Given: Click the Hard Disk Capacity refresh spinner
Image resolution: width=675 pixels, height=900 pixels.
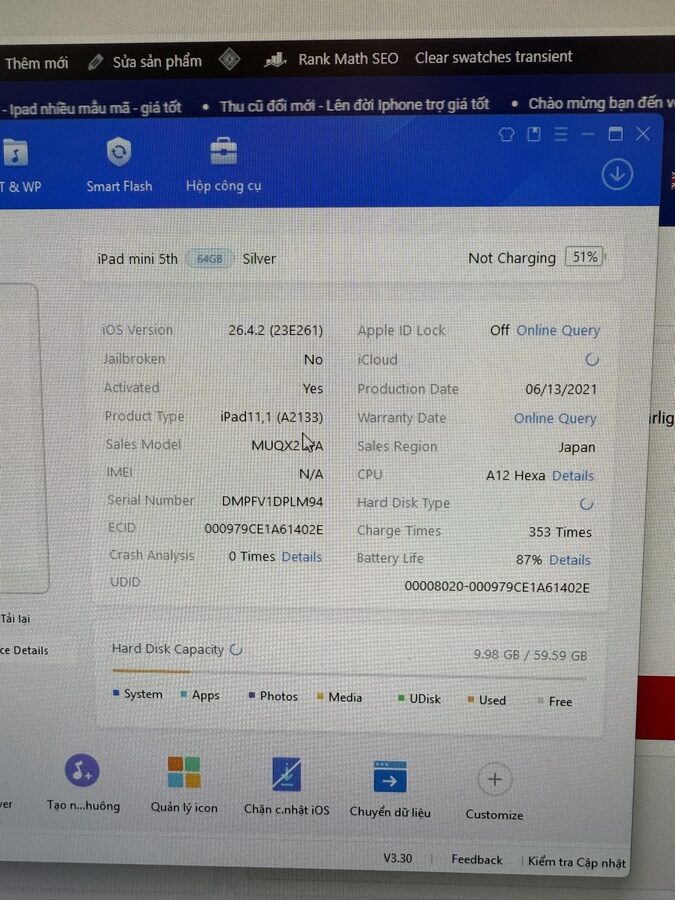Looking at the screenshot, I should [x=236, y=650].
